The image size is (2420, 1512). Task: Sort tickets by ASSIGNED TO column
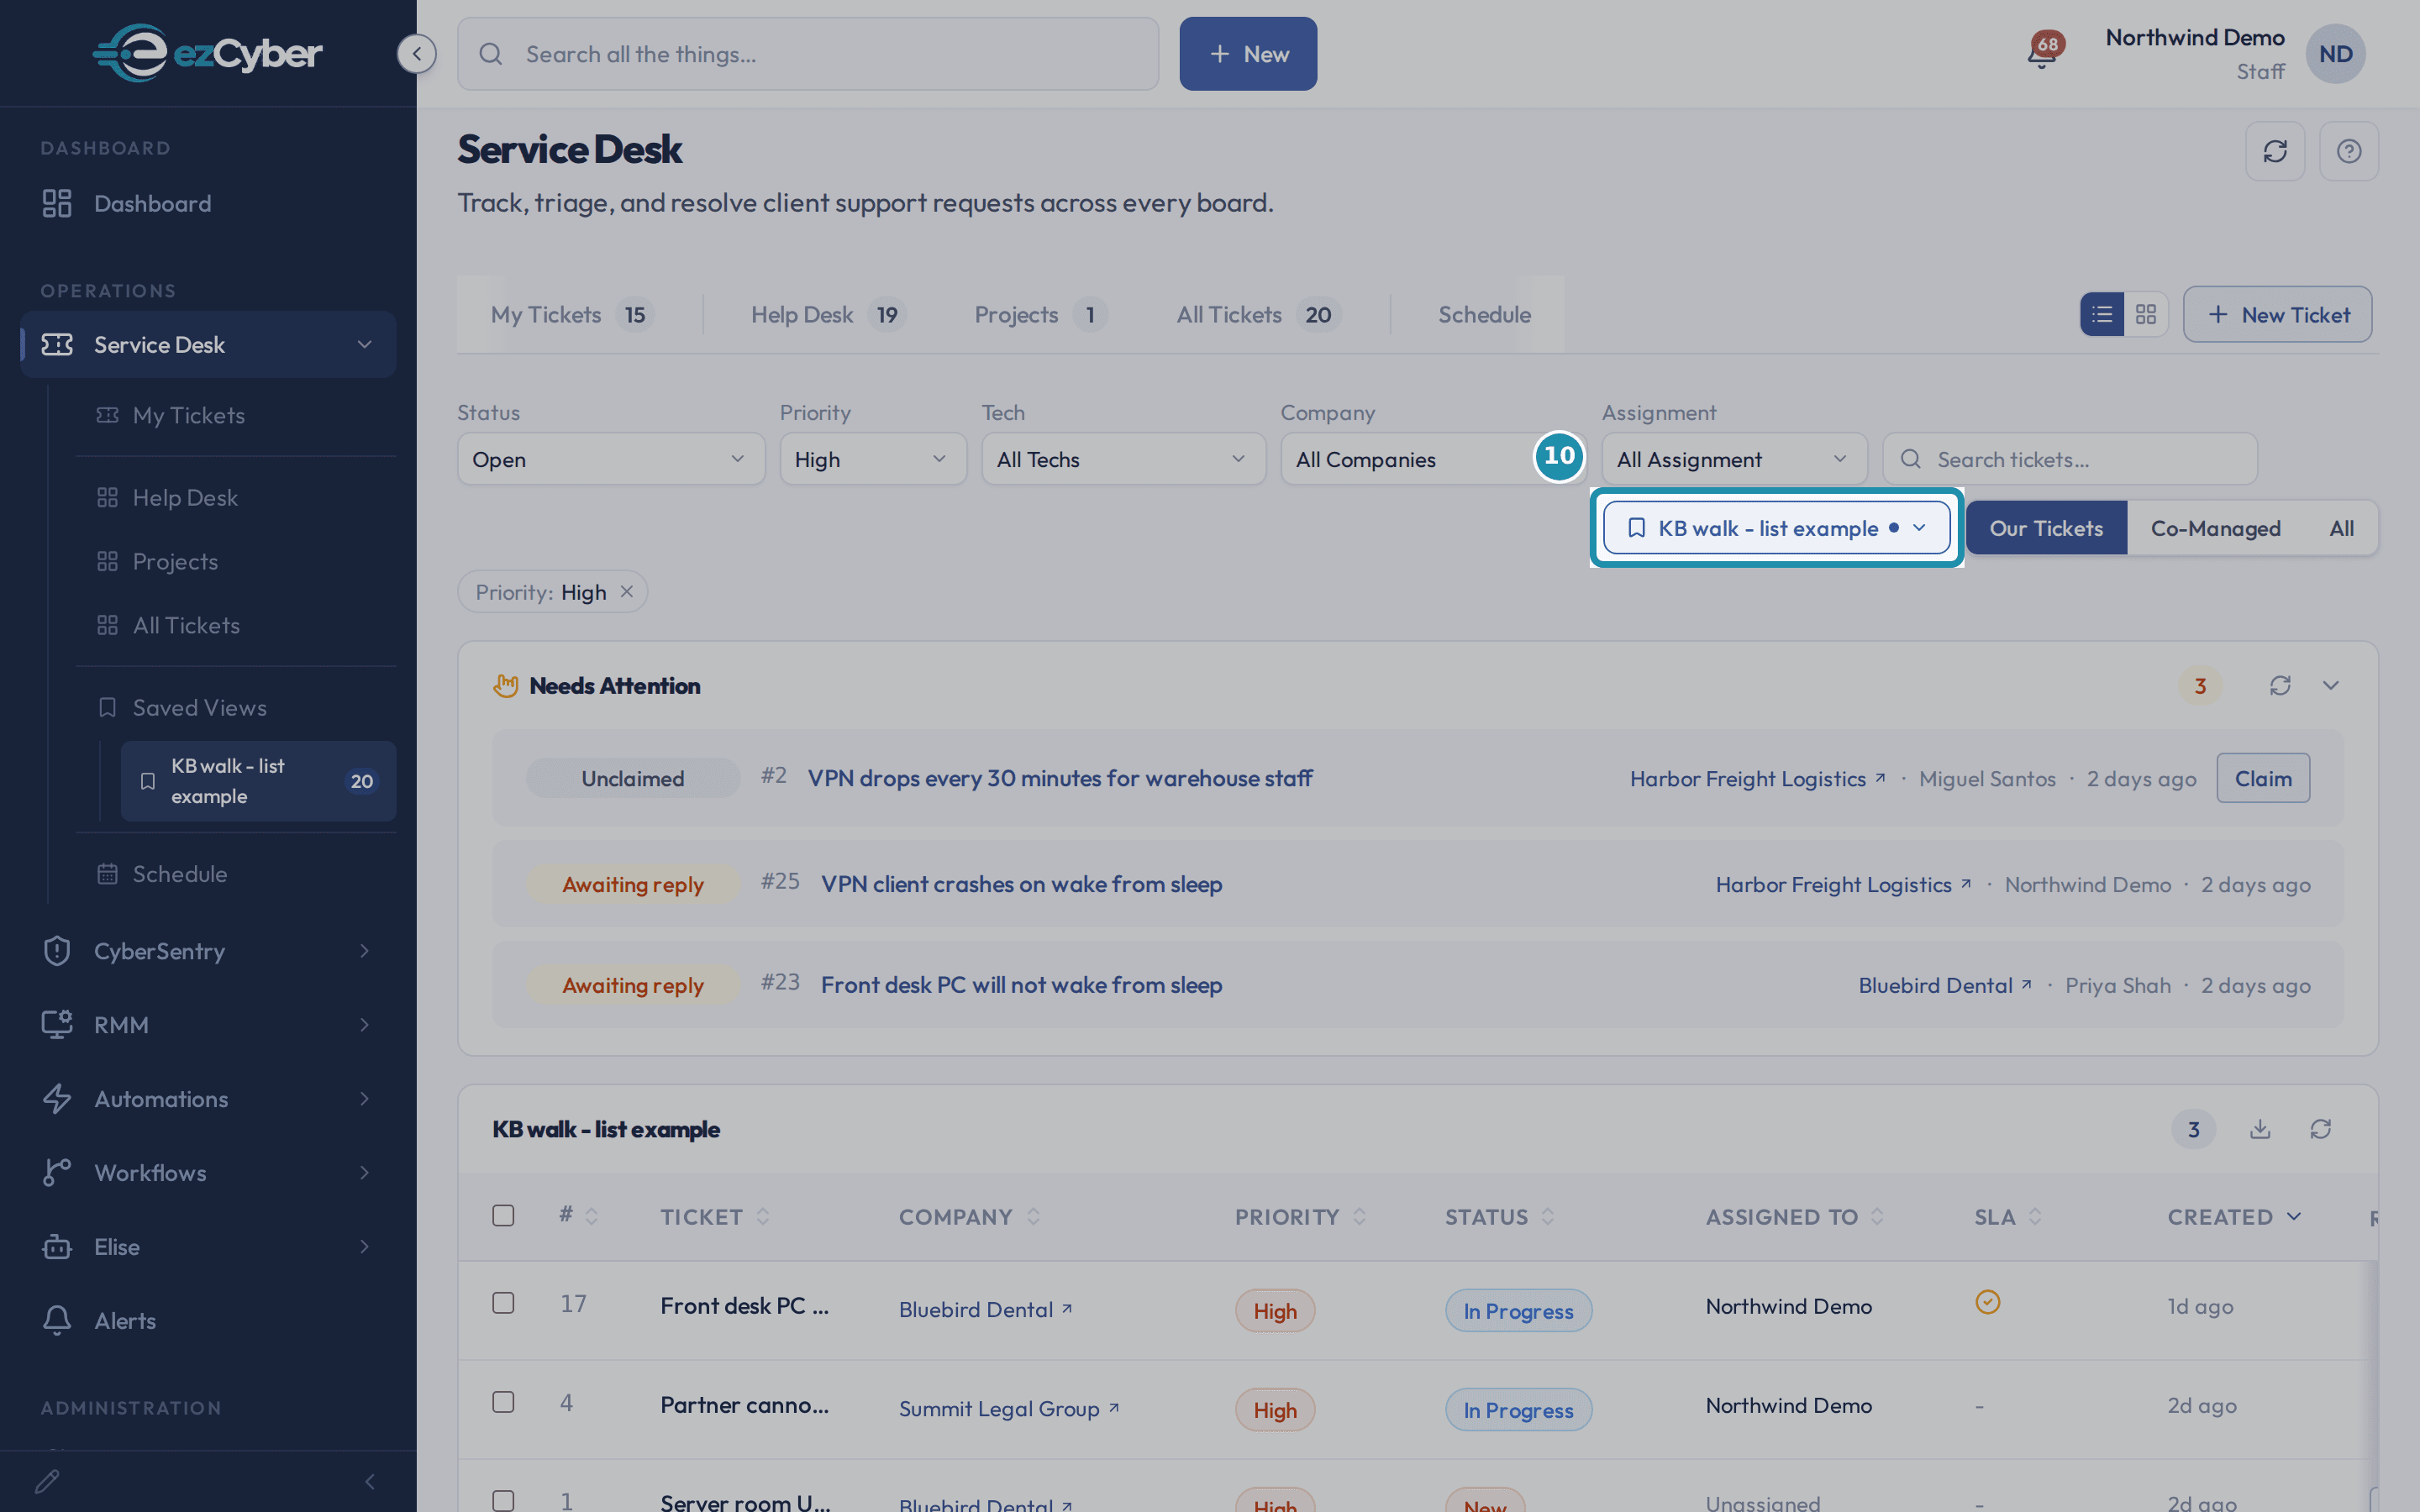tap(1794, 1217)
